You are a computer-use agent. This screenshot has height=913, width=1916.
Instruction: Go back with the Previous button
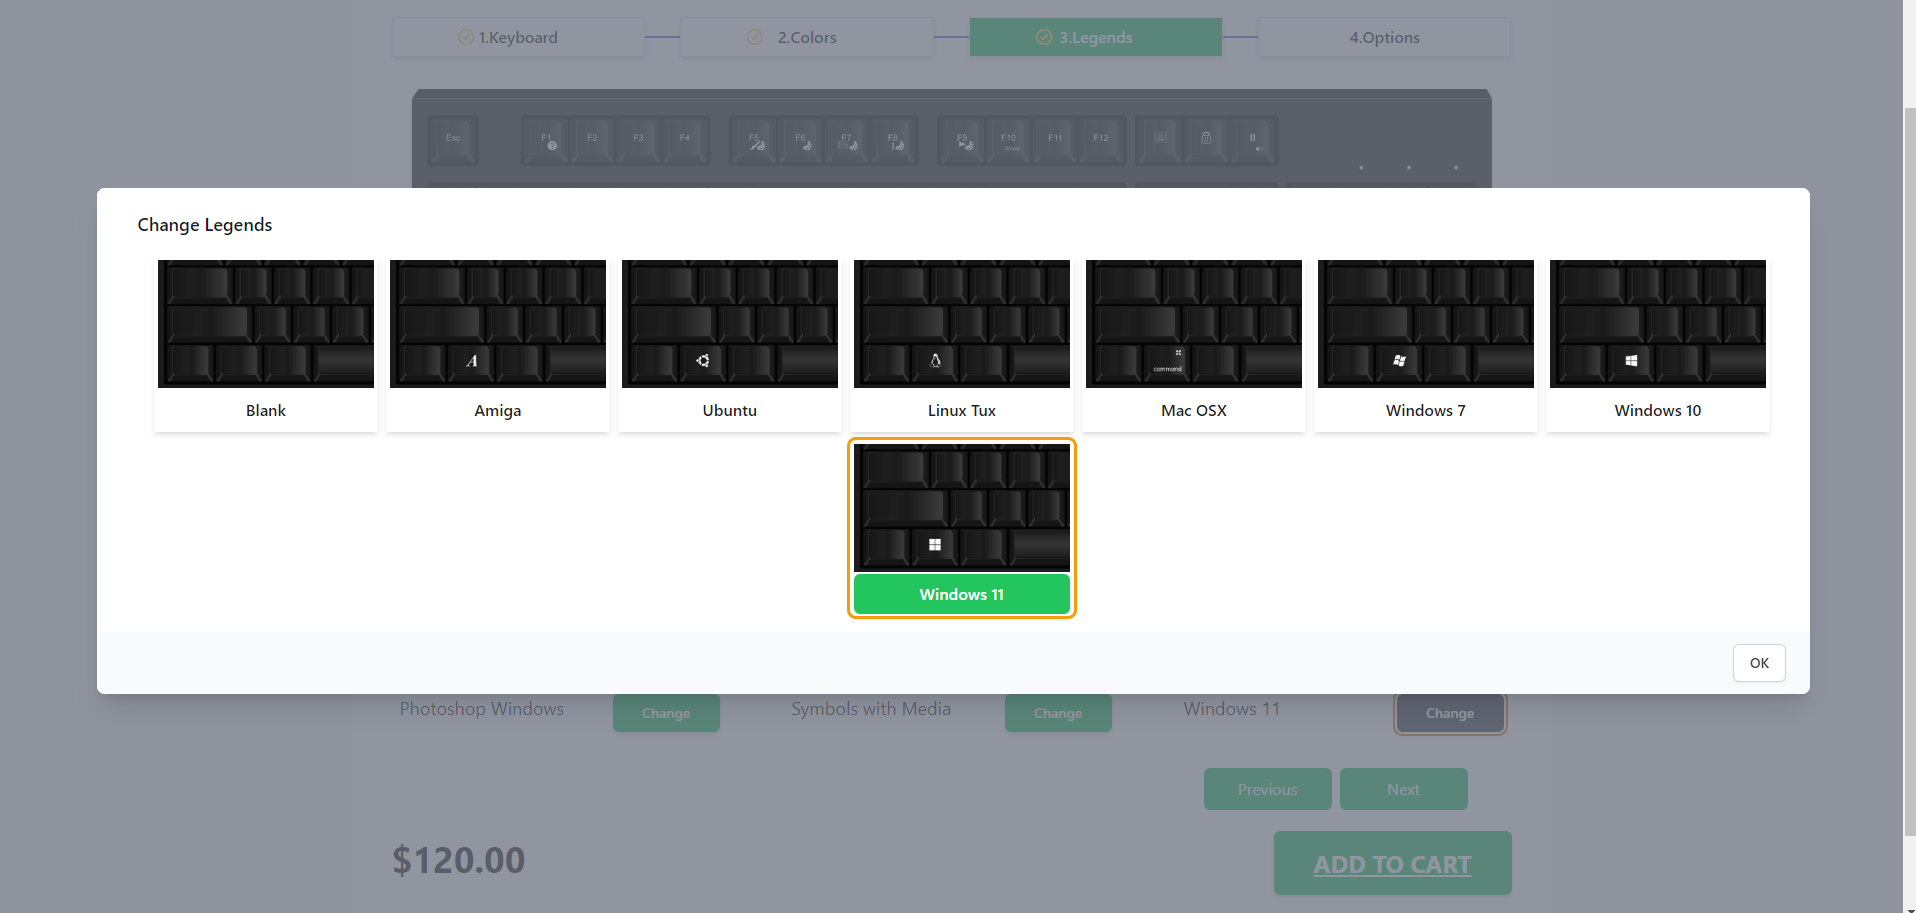click(x=1268, y=789)
